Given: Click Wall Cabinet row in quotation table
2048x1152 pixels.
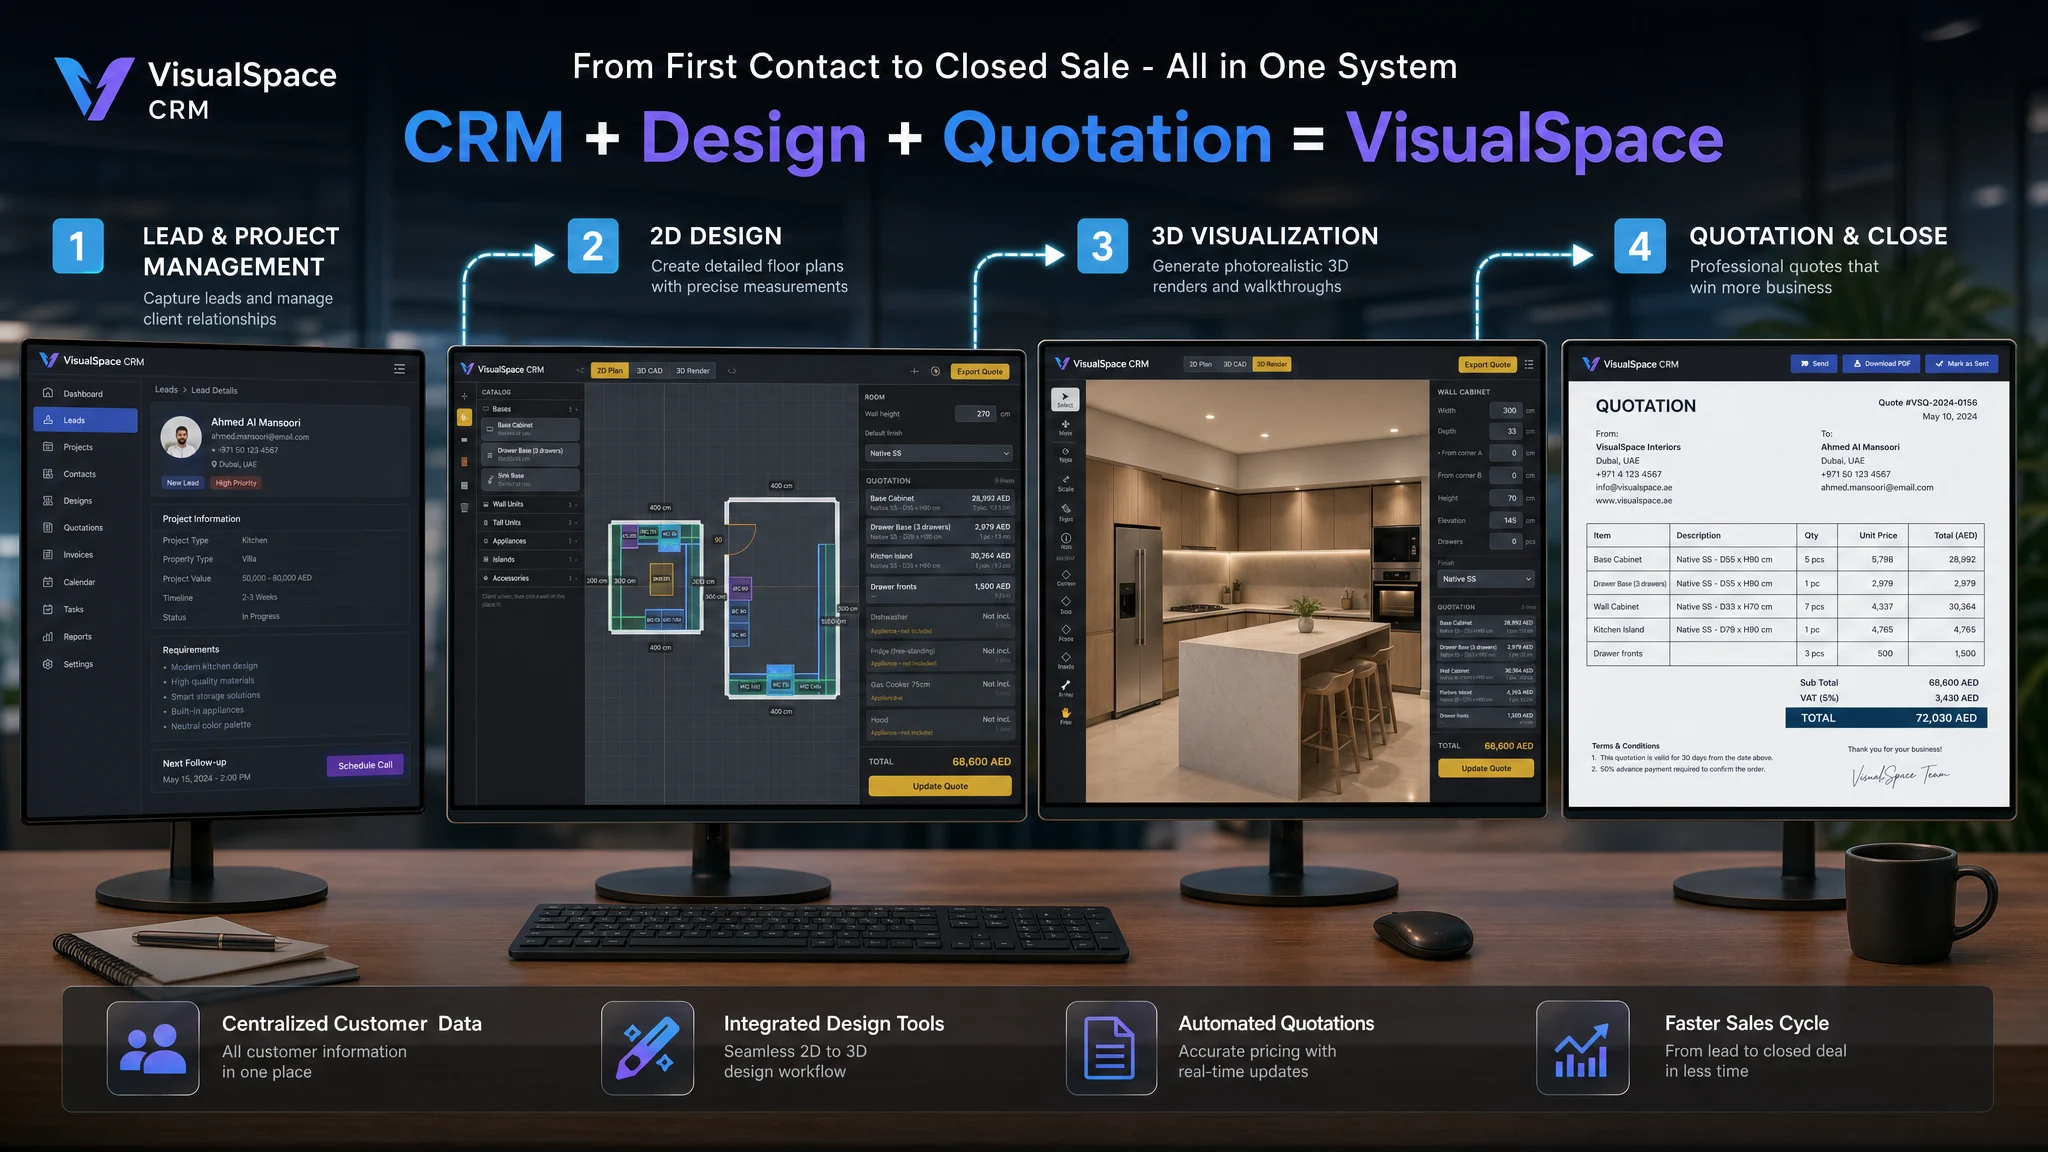Looking at the screenshot, I should click(1786, 607).
